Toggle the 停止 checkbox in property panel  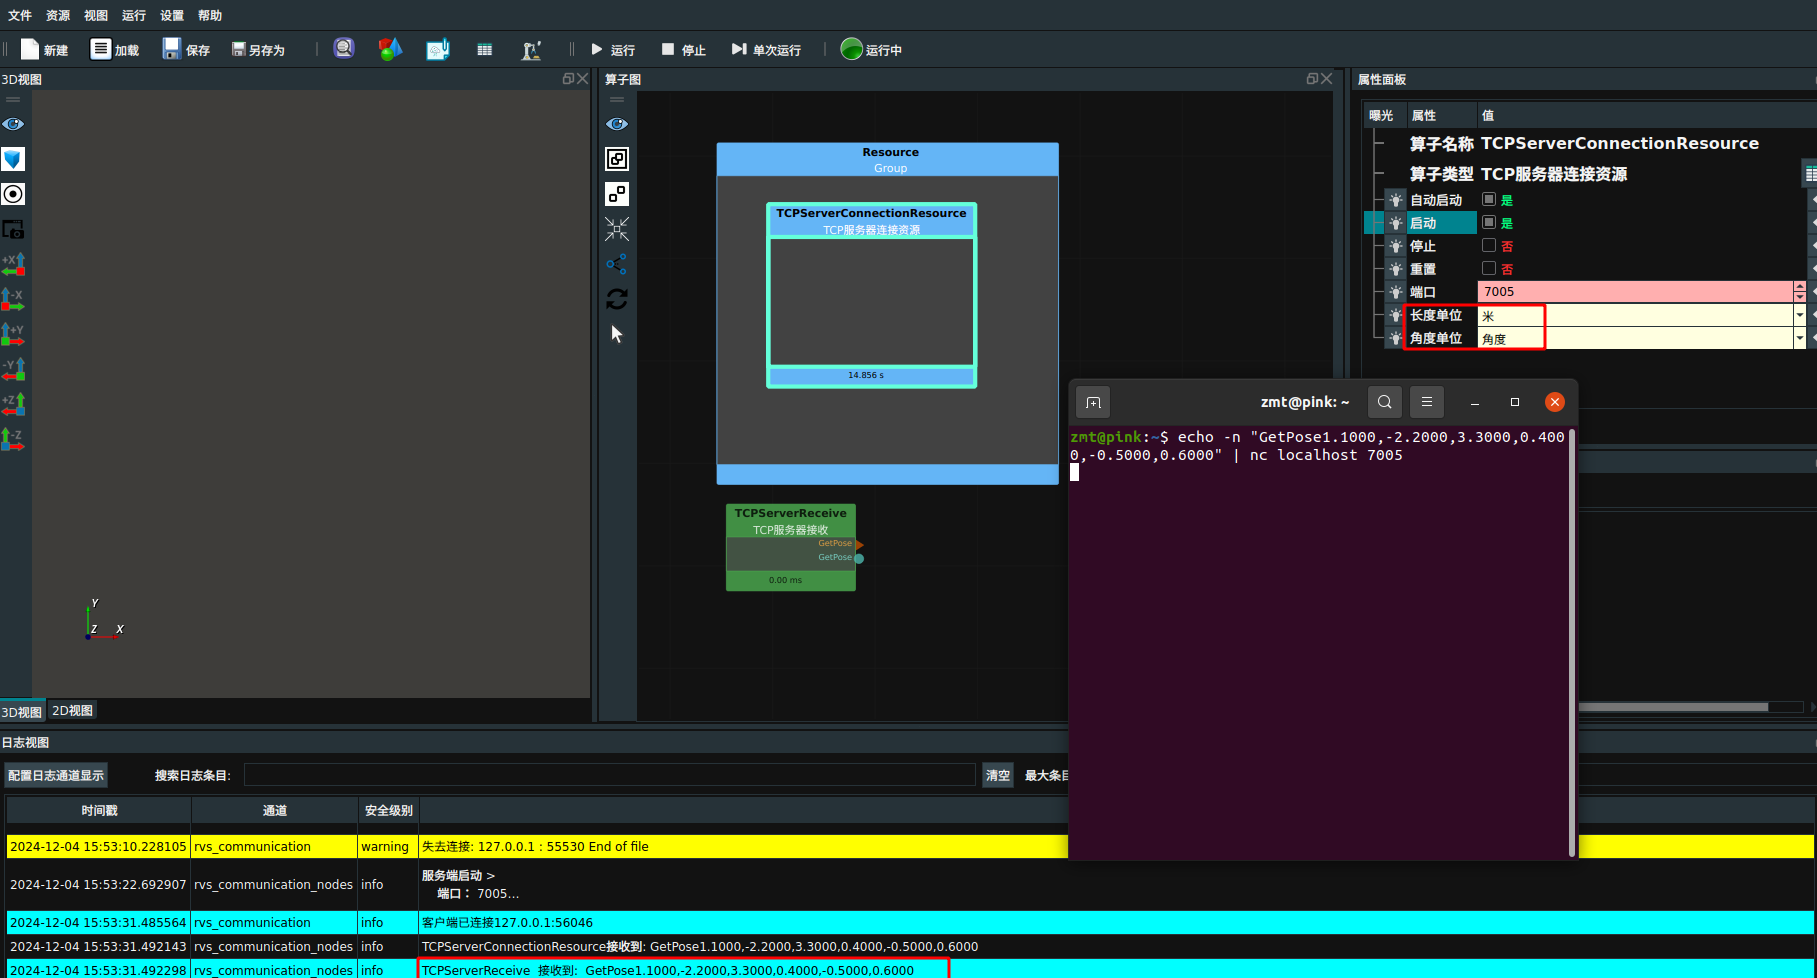[x=1489, y=245]
